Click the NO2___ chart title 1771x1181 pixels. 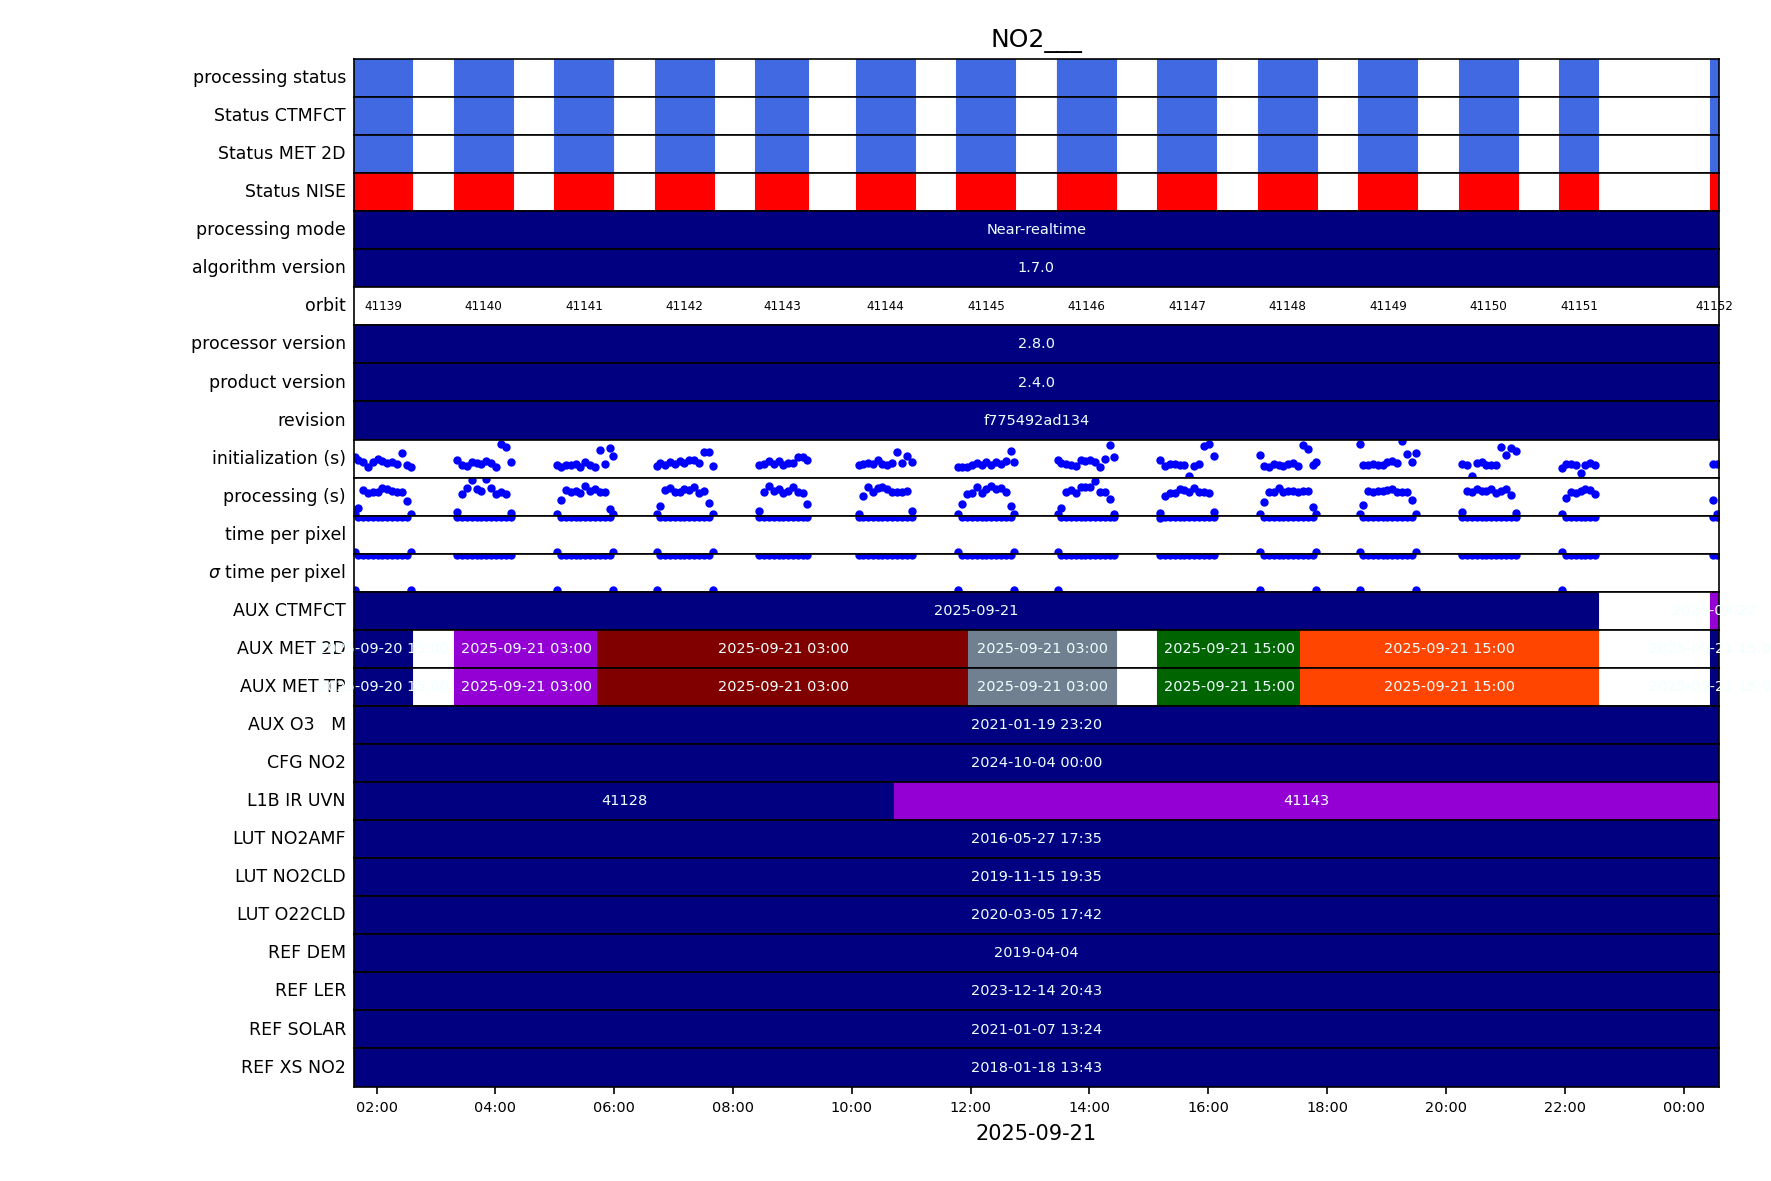click(1035, 39)
